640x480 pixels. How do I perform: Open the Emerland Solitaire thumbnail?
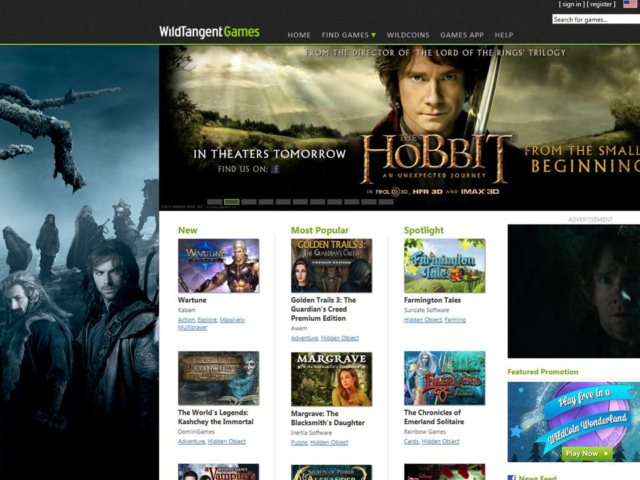(x=444, y=378)
